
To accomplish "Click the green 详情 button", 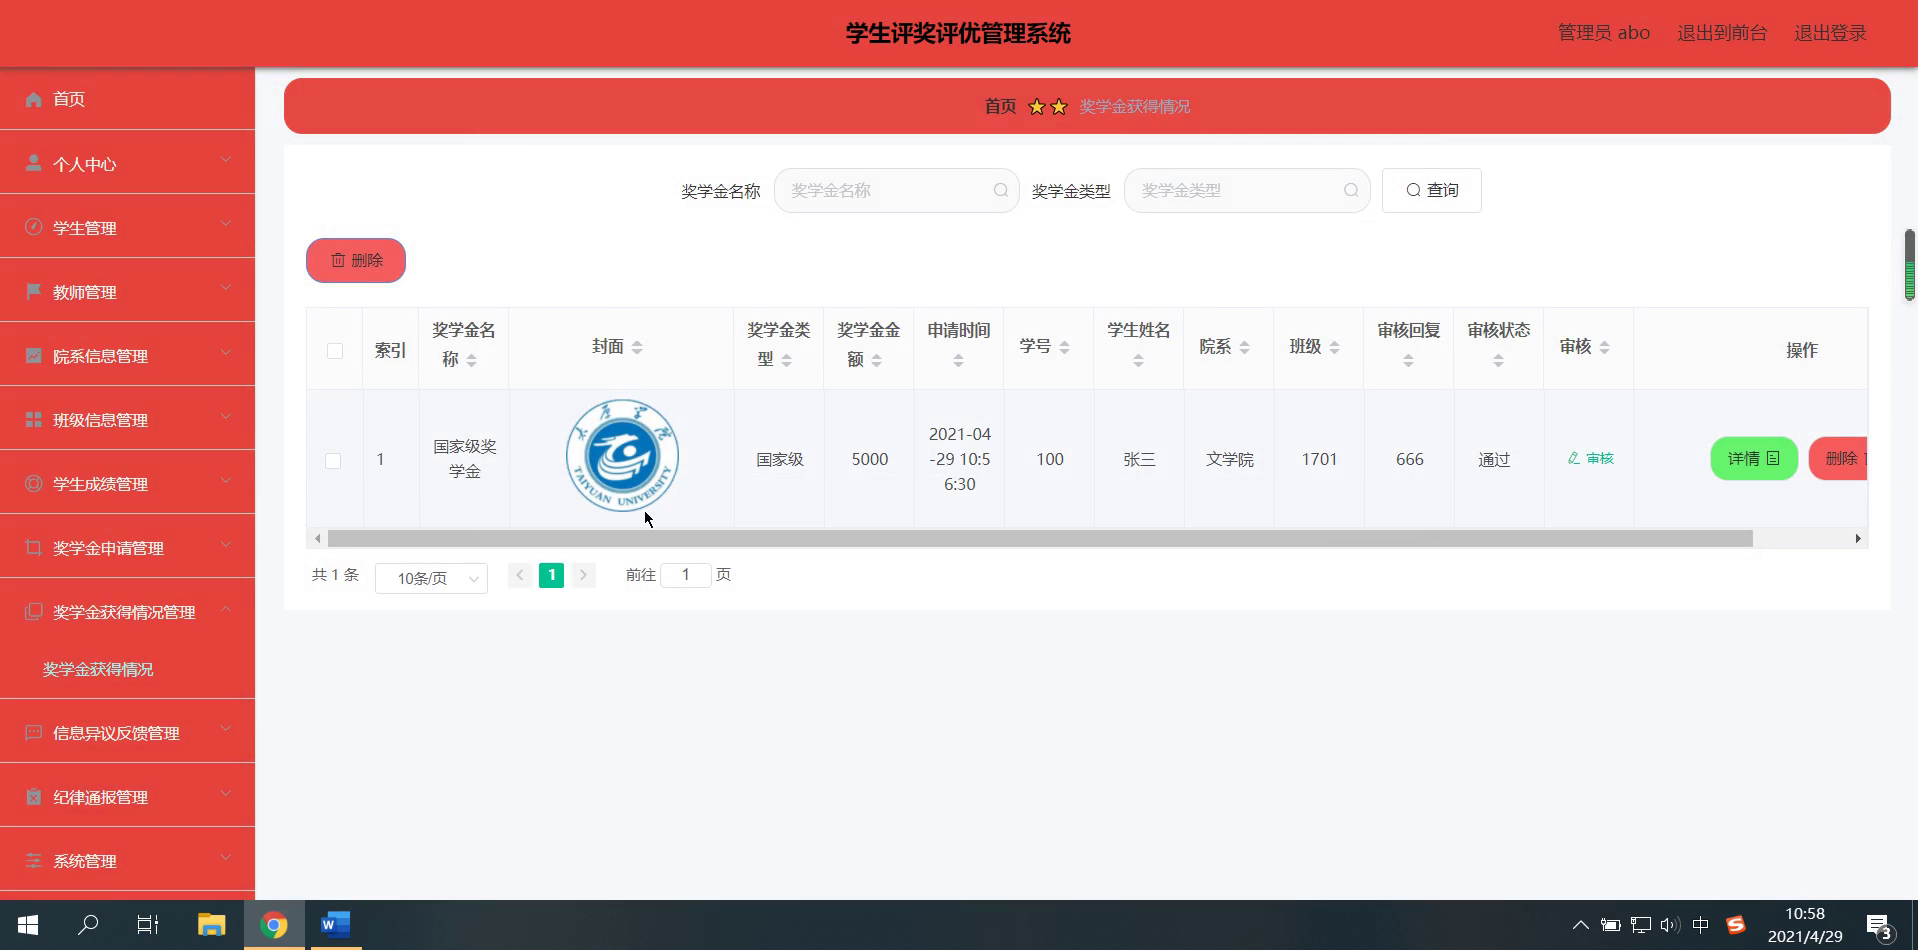I will [1753, 458].
